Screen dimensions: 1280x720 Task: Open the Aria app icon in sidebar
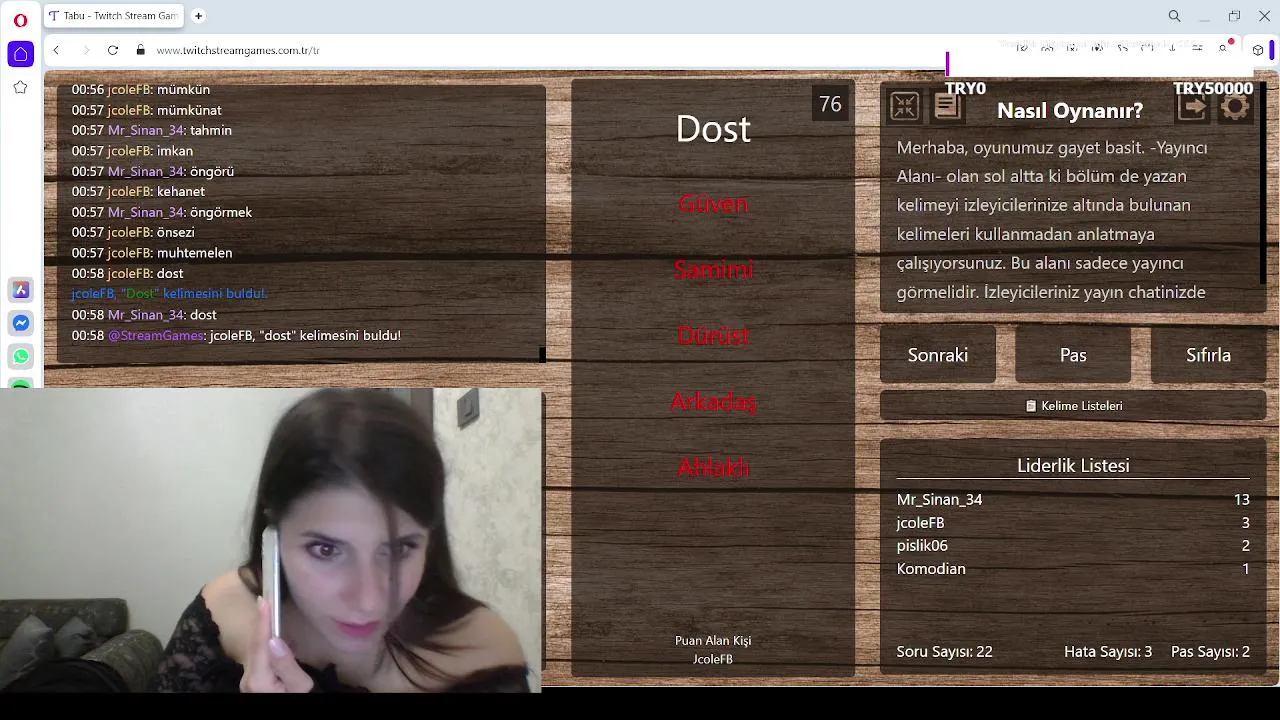point(21,290)
